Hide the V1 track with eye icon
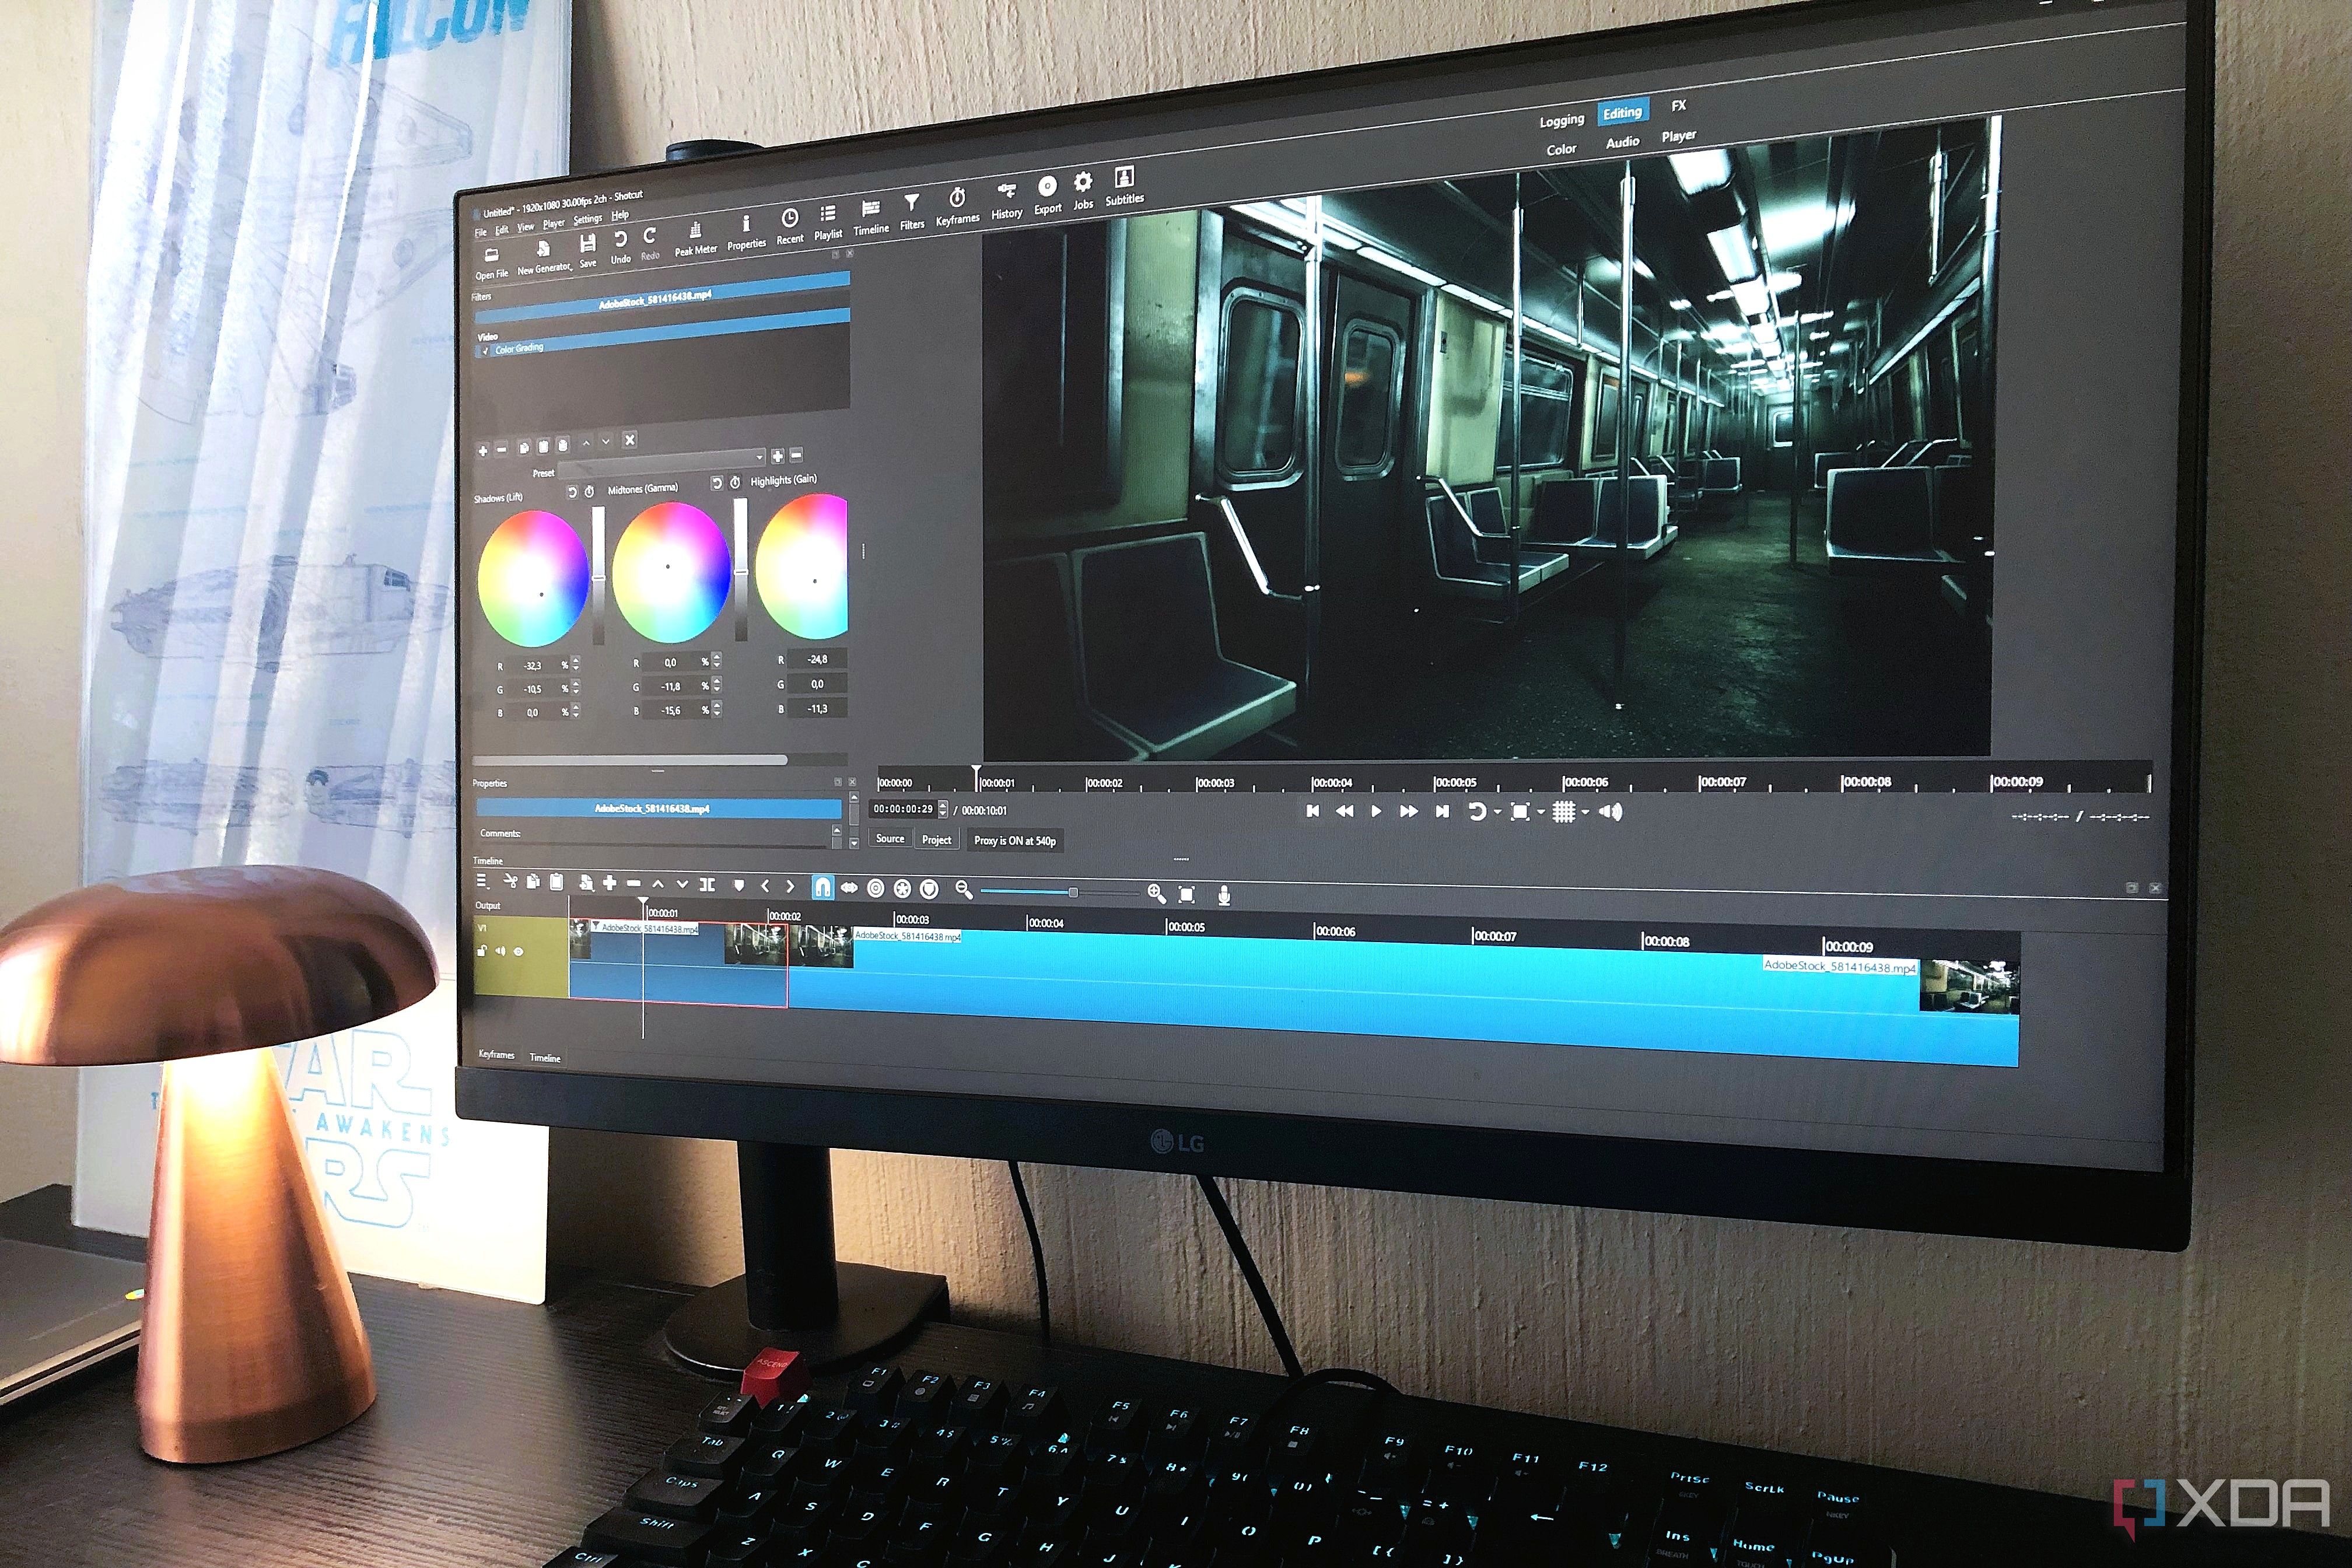Viewport: 2352px width, 1568px height. click(x=518, y=951)
